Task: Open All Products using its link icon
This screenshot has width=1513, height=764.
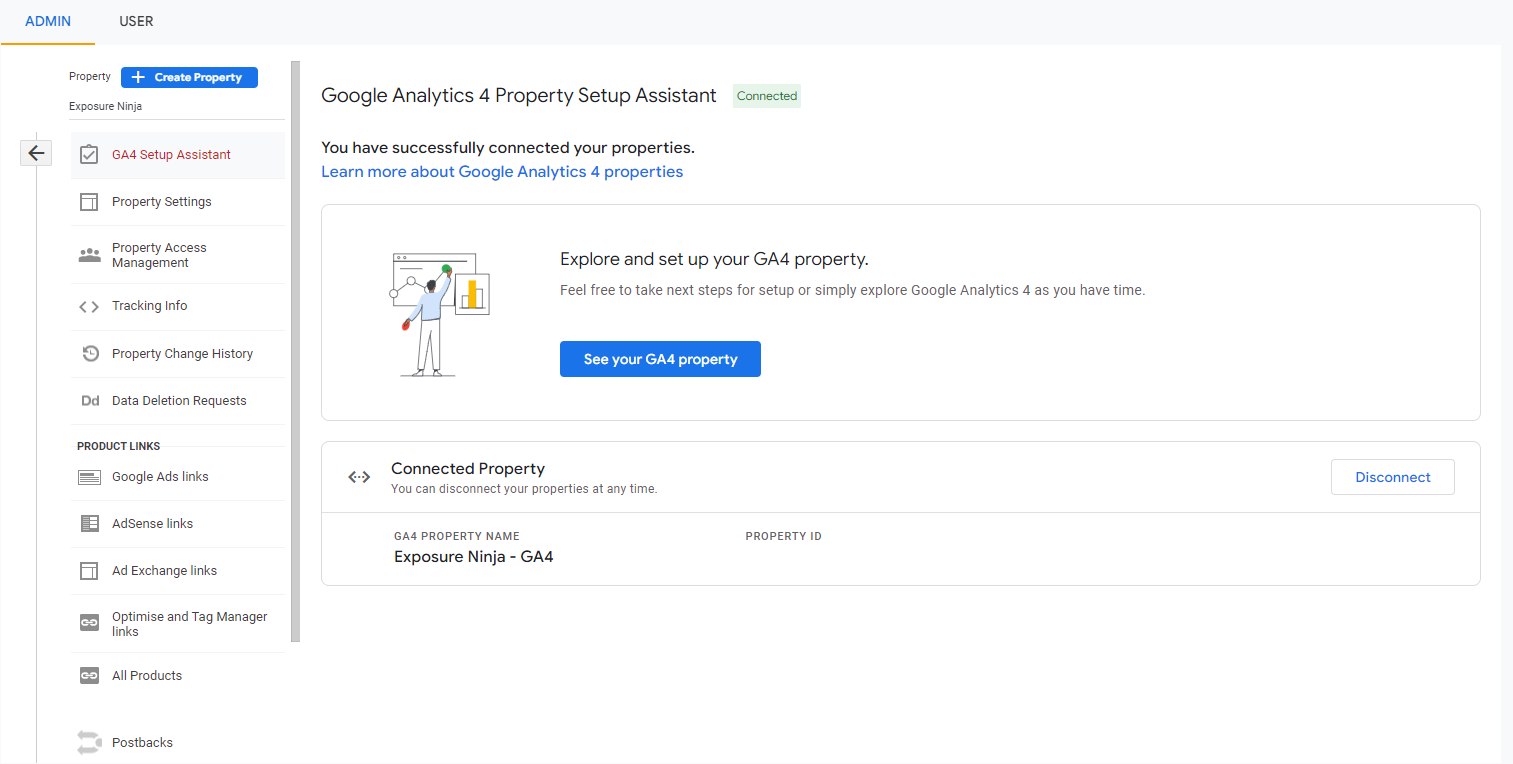Action: [89, 675]
